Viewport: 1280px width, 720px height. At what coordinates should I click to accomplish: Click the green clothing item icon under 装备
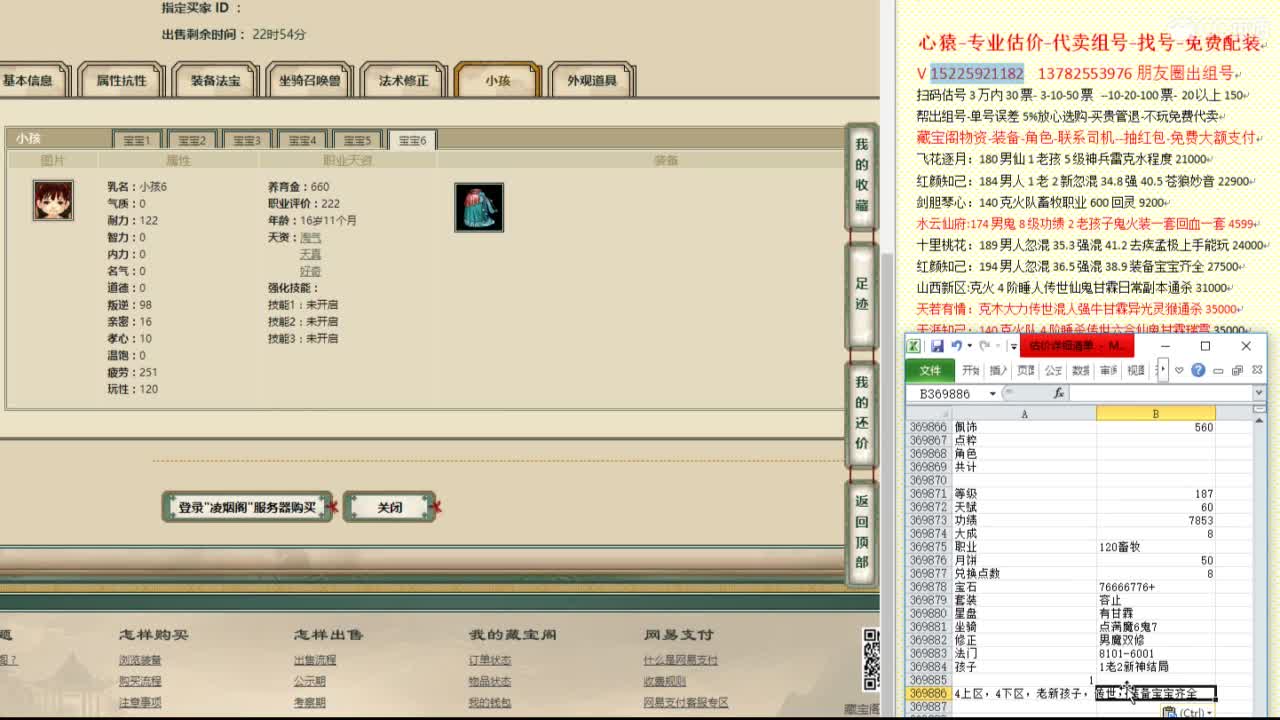click(x=478, y=206)
